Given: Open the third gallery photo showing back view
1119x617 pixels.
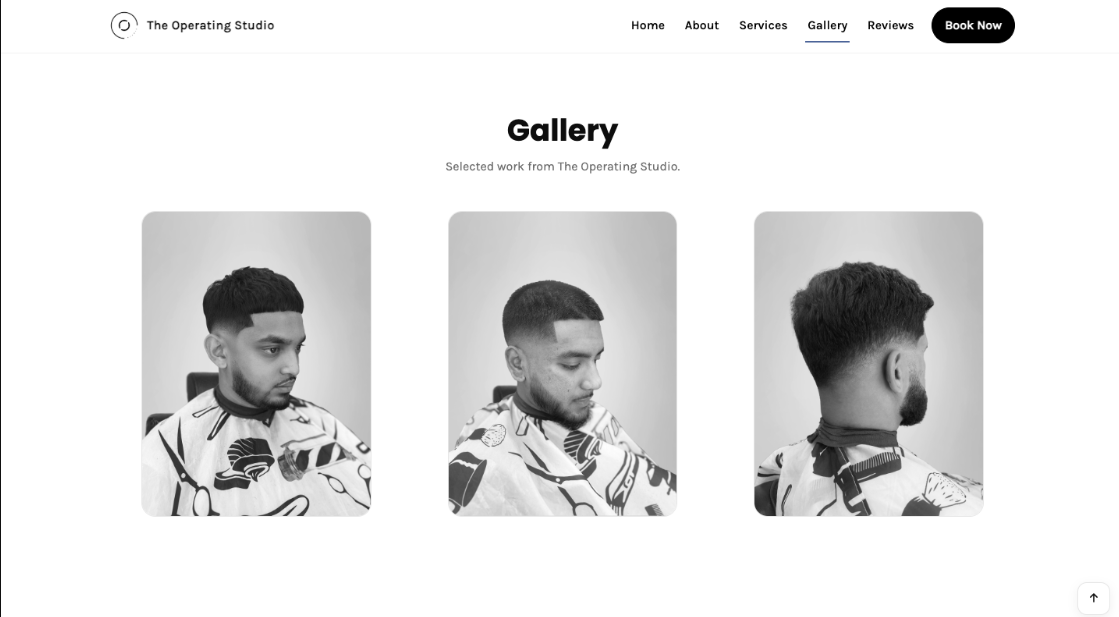Looking at the screenshot, I should [x=869, y=364].
